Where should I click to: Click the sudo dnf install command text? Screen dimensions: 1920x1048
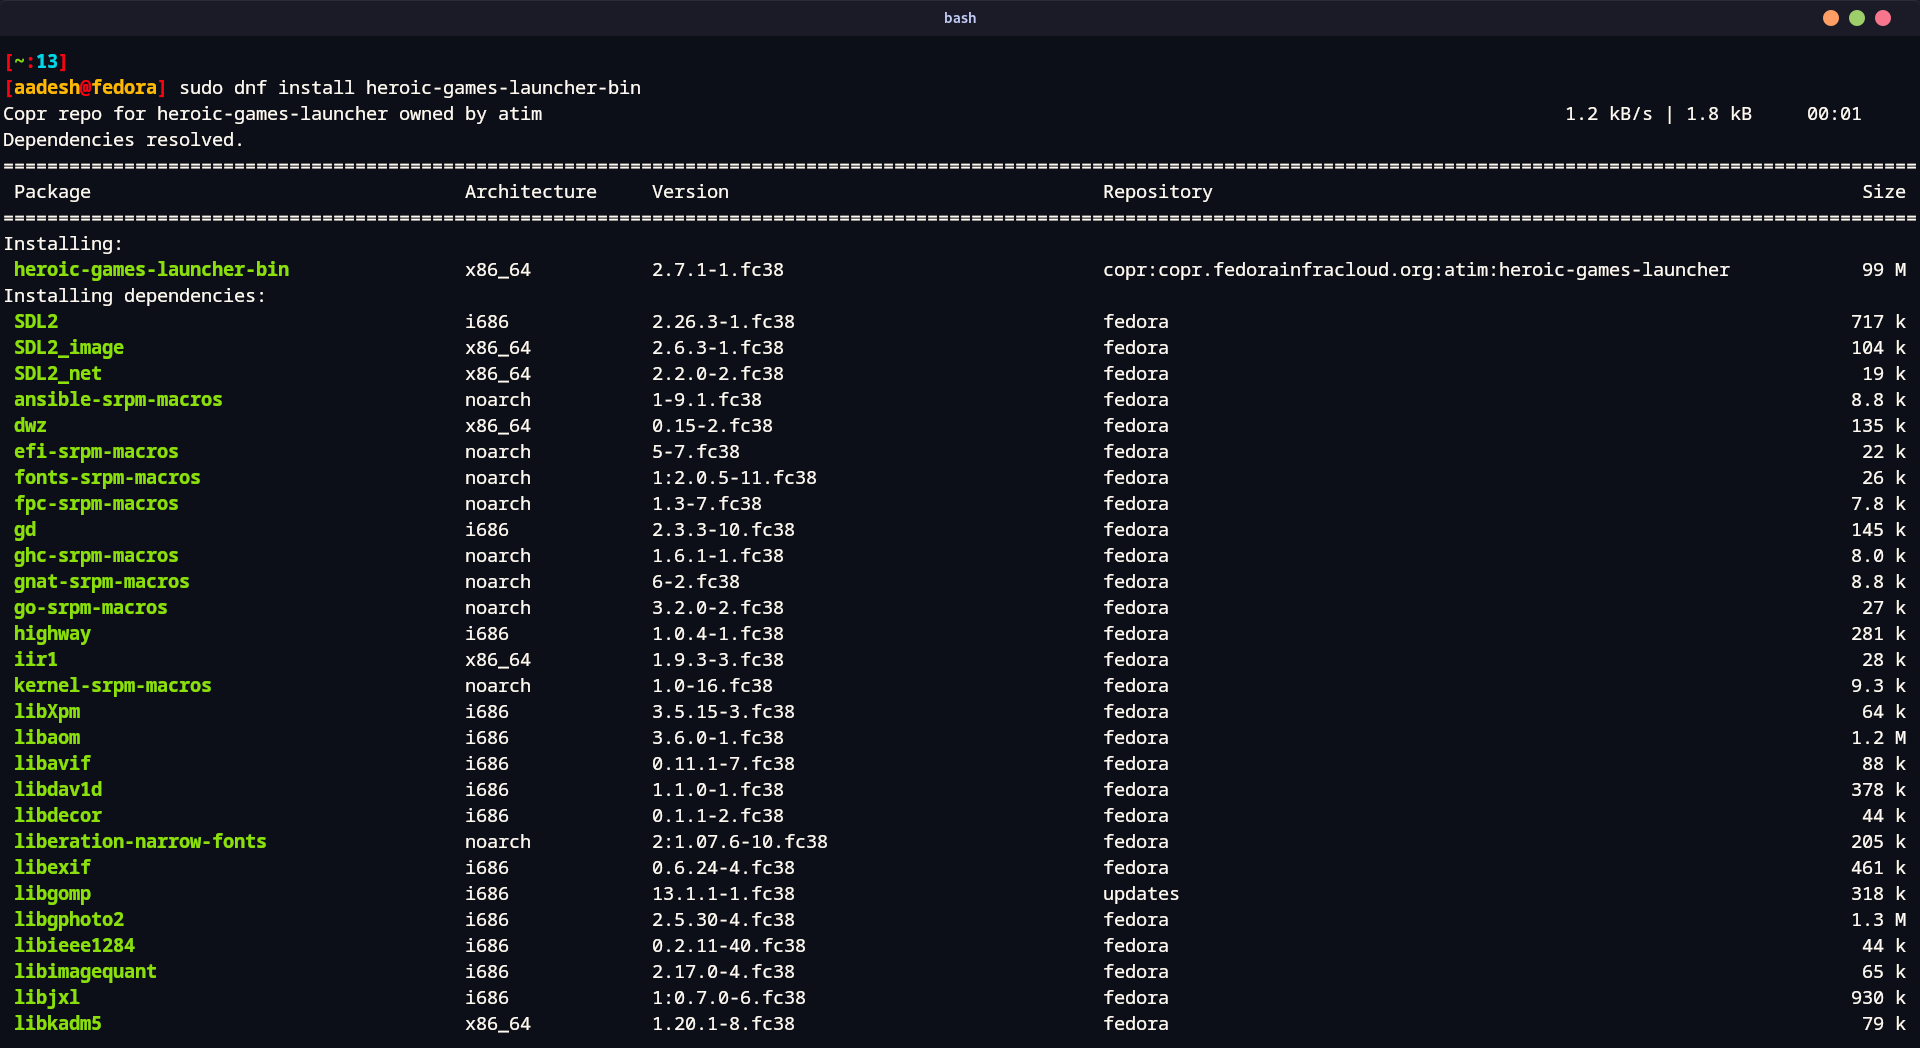click(x=409, y=87)
